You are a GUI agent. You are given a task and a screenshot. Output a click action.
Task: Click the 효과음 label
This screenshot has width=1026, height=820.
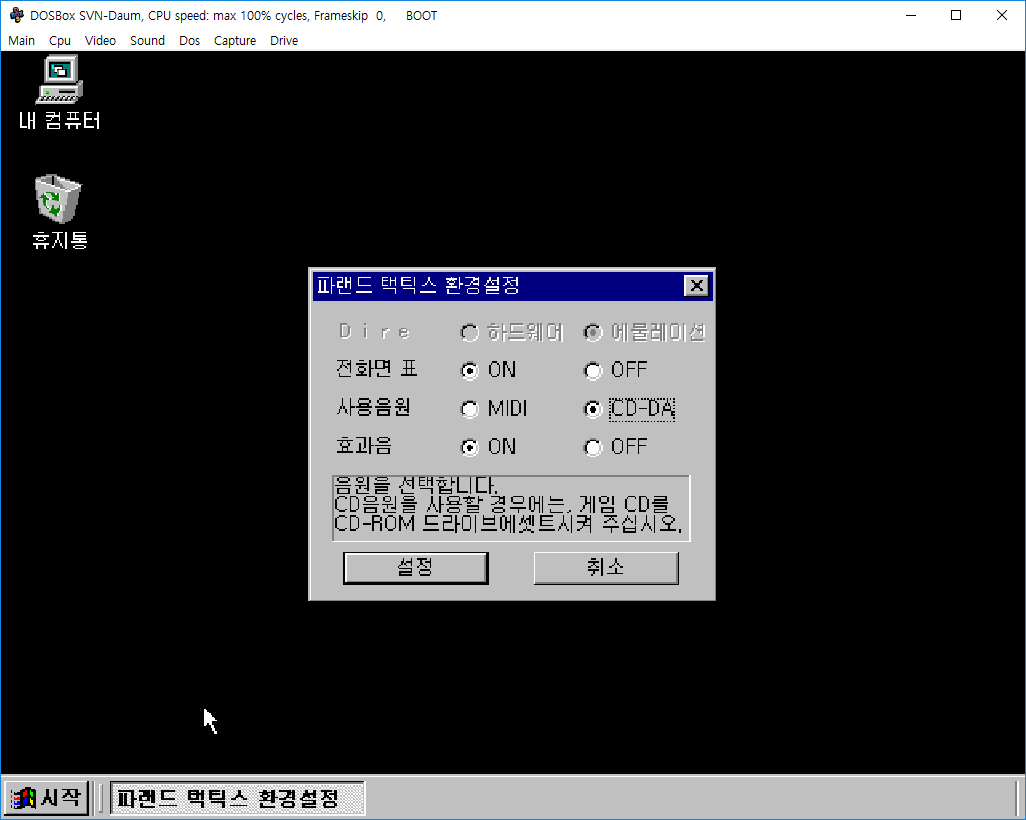click(x=364, y=446)
